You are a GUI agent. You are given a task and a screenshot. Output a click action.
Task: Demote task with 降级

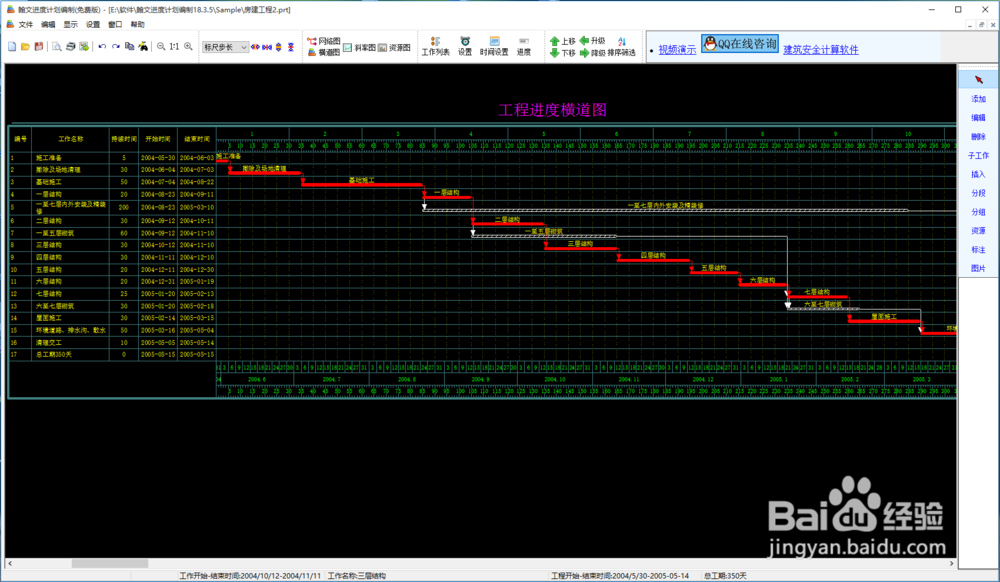pyautogui.click(x=592, y=53)
